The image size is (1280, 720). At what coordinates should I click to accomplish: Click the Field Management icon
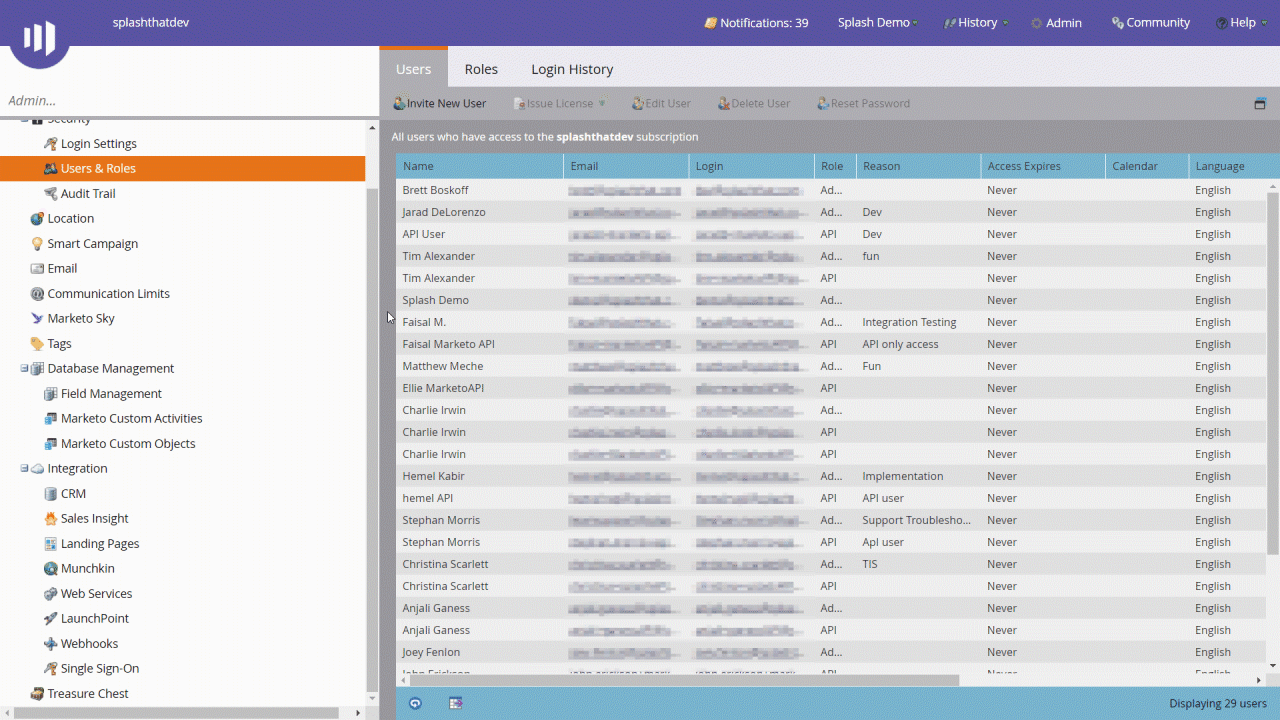50,394
